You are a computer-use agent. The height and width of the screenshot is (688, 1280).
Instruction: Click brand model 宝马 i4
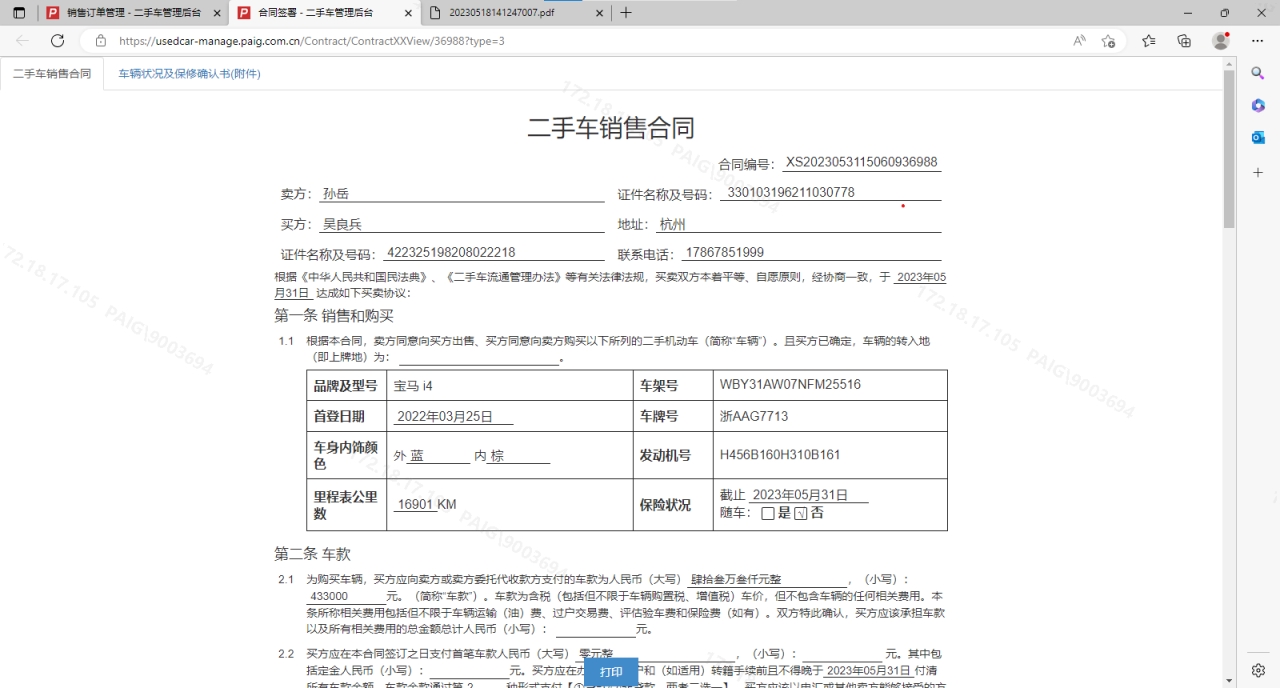pyautogui.click(x=413, y=386)
